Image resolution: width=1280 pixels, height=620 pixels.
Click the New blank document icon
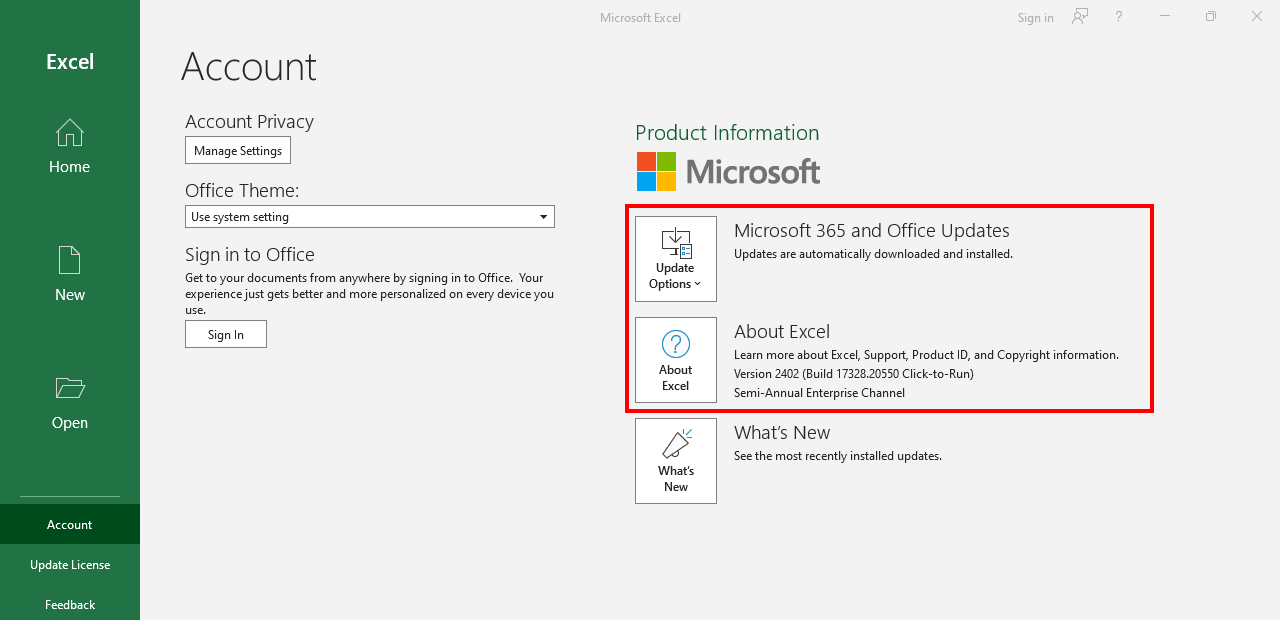(x=70, y=260)
